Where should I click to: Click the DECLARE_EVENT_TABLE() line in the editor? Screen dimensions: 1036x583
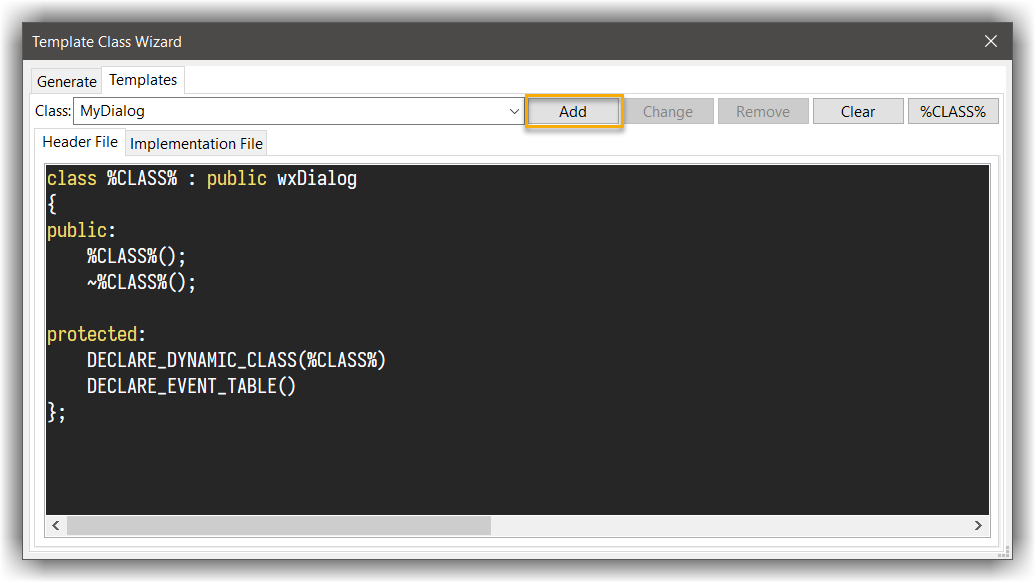pos(191,386)
